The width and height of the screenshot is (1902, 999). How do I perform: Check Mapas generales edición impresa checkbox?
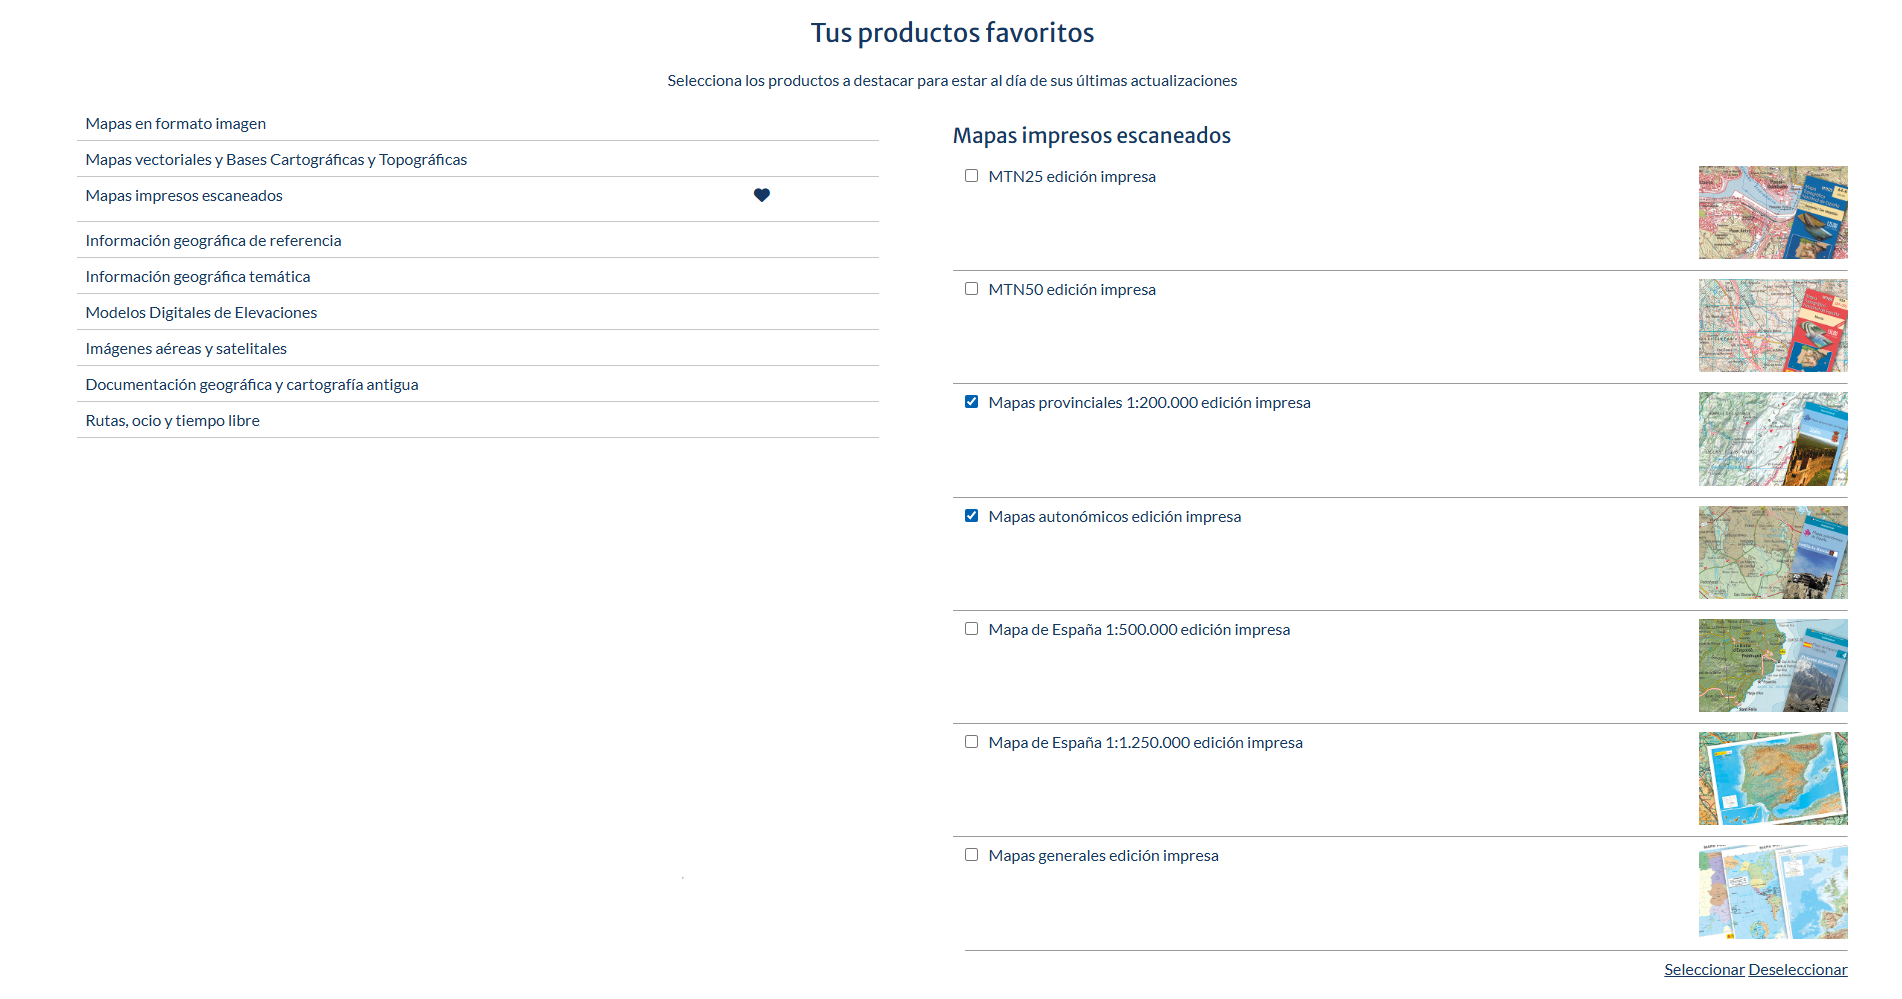click(x=971, y=855)
